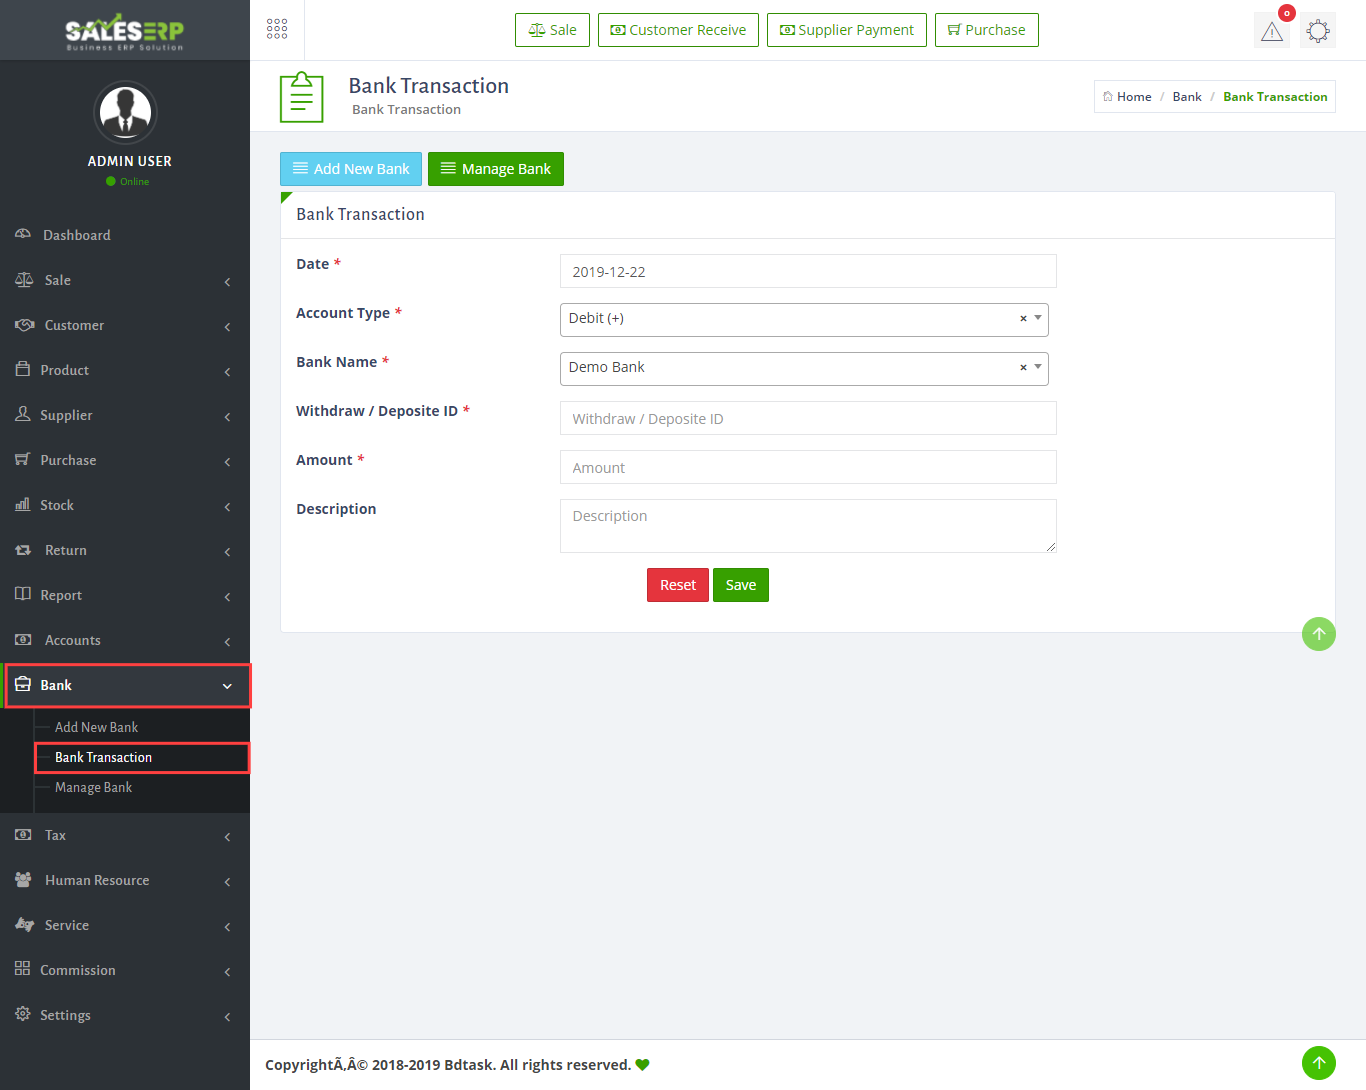Select Add New Bank in sidebar submenu

pyautogui.click(x=96, y=728)
